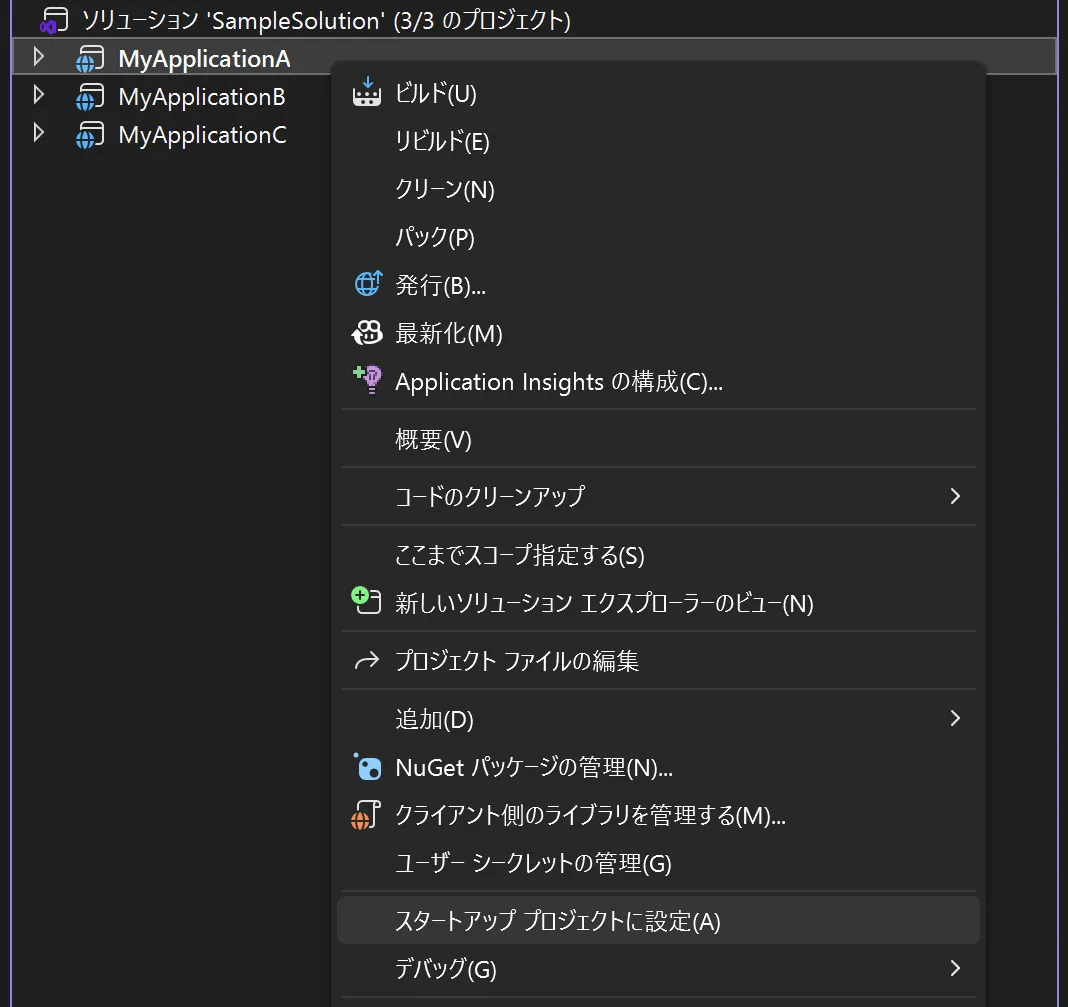This screenshot has width=1068, height=1007.
Task: Choose ビルド(U) from the context menu
Action: pyautogui.click(x=658, y=93)
